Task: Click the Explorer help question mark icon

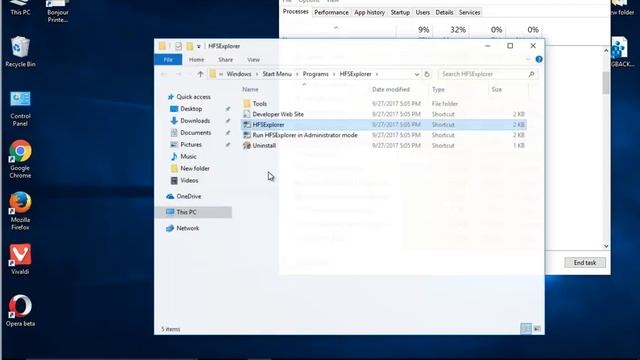Action: pyautogui.click(x=539, y=60)
